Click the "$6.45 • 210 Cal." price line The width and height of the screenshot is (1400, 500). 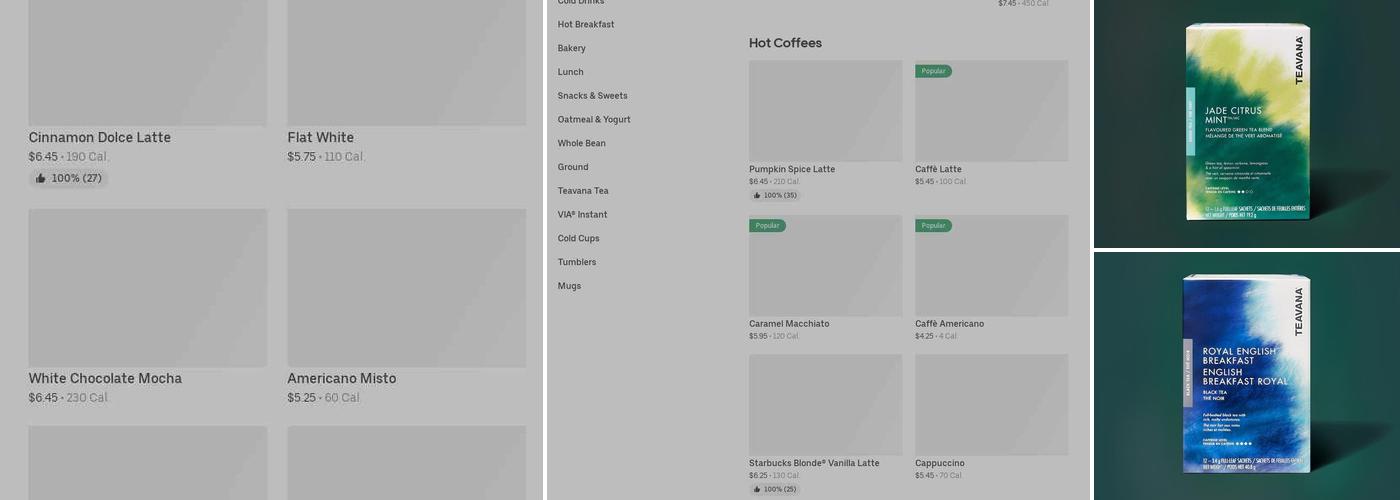click(x=775, y=182)
